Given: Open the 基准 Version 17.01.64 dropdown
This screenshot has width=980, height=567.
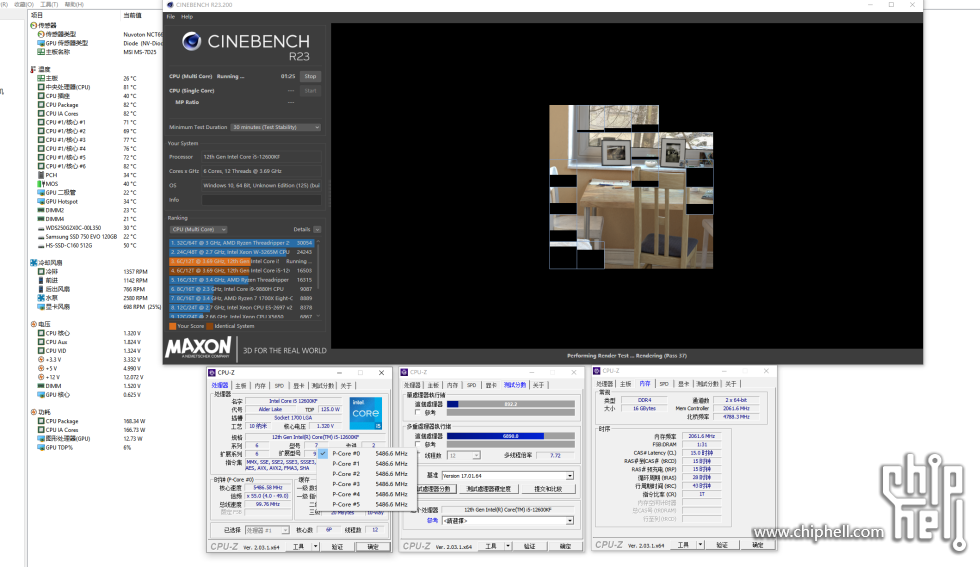Looking at the screenshot, I should click(x=508, y=476).
